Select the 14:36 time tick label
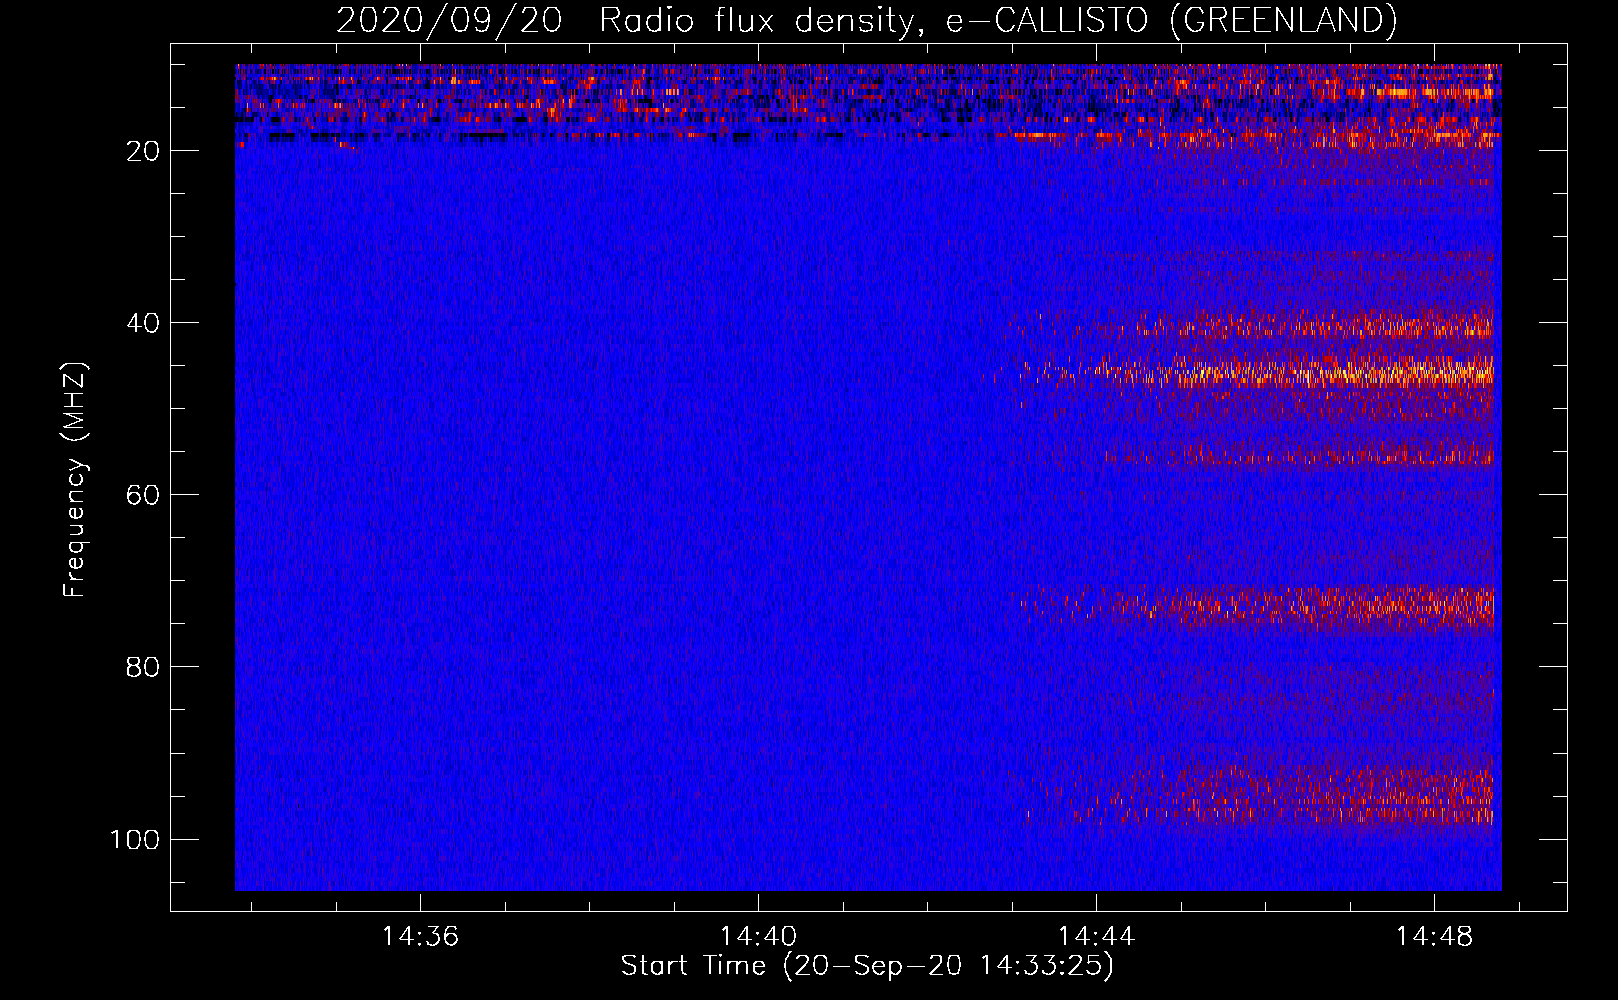Viewport: 1618px width, 1000px height. point(420,936)
